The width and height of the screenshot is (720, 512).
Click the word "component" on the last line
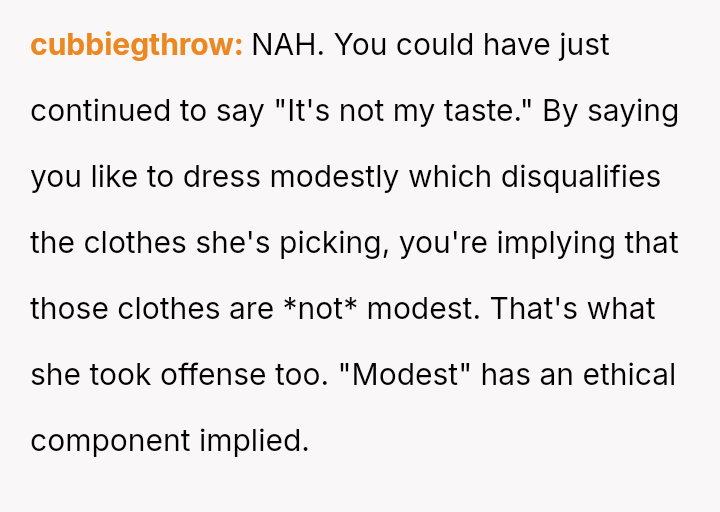(111, 441)
